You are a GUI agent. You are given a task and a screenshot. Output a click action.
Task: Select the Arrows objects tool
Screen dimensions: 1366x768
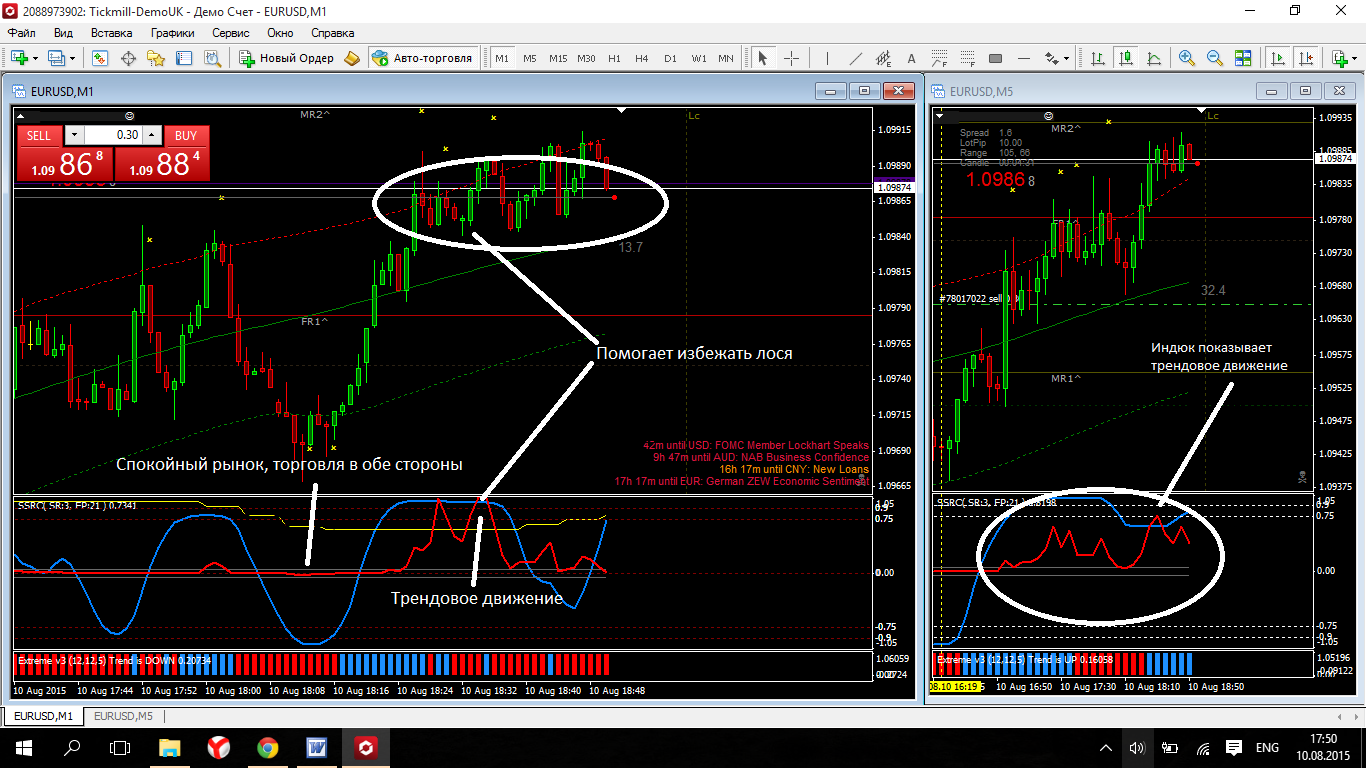click(x=1051, y=58)
